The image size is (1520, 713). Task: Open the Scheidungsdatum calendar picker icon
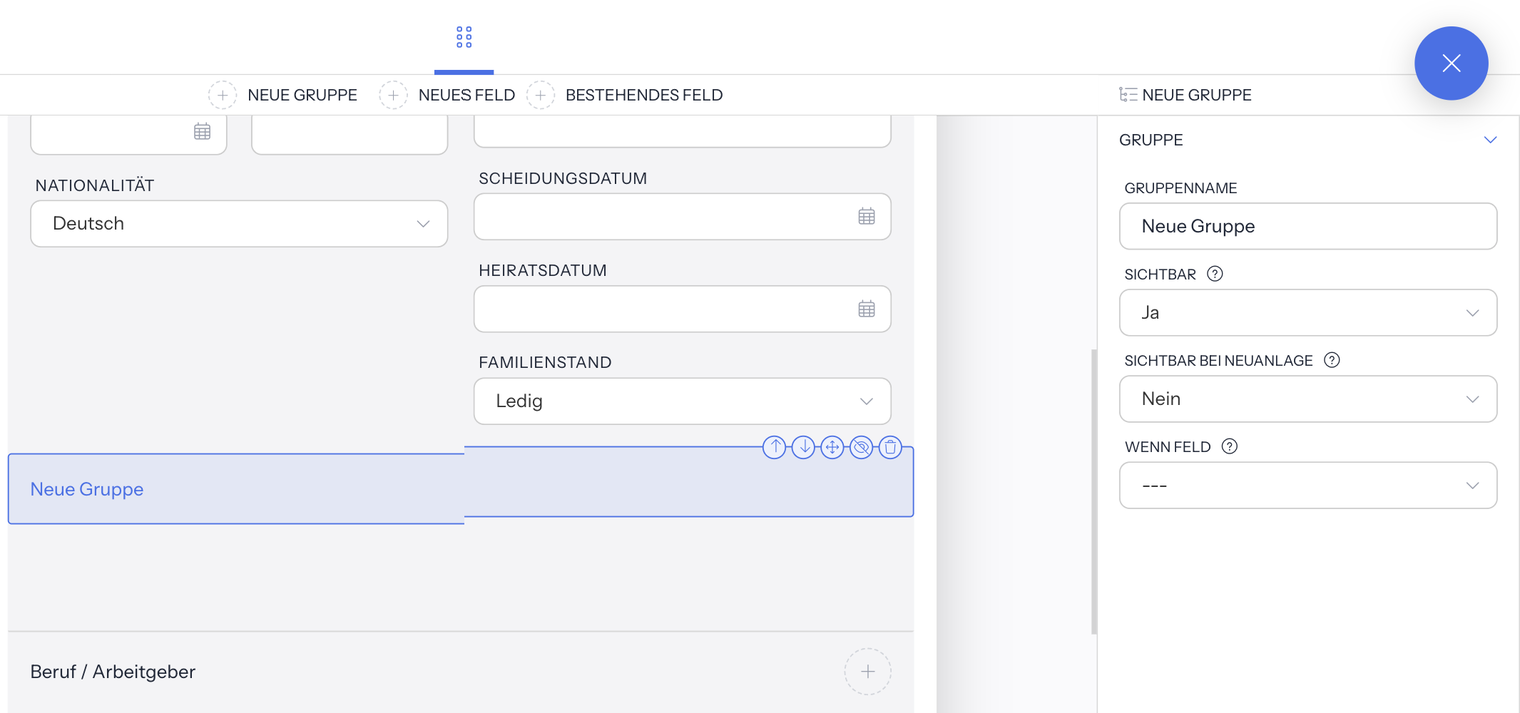[x=866, y=217]
